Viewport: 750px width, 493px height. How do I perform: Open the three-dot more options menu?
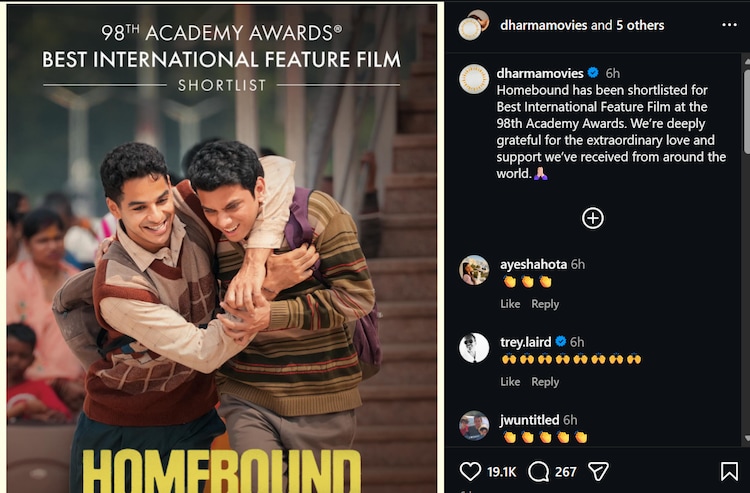[729, 25]
